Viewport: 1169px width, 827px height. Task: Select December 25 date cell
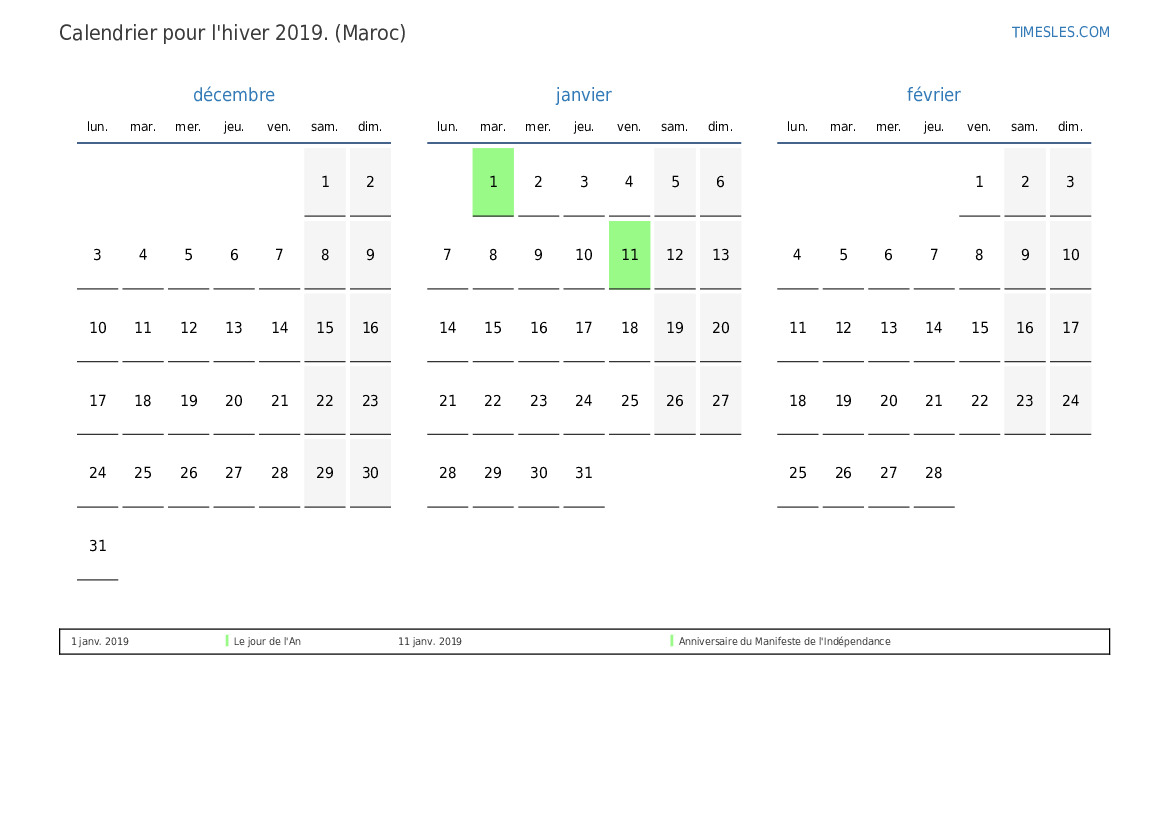(143, 473)
